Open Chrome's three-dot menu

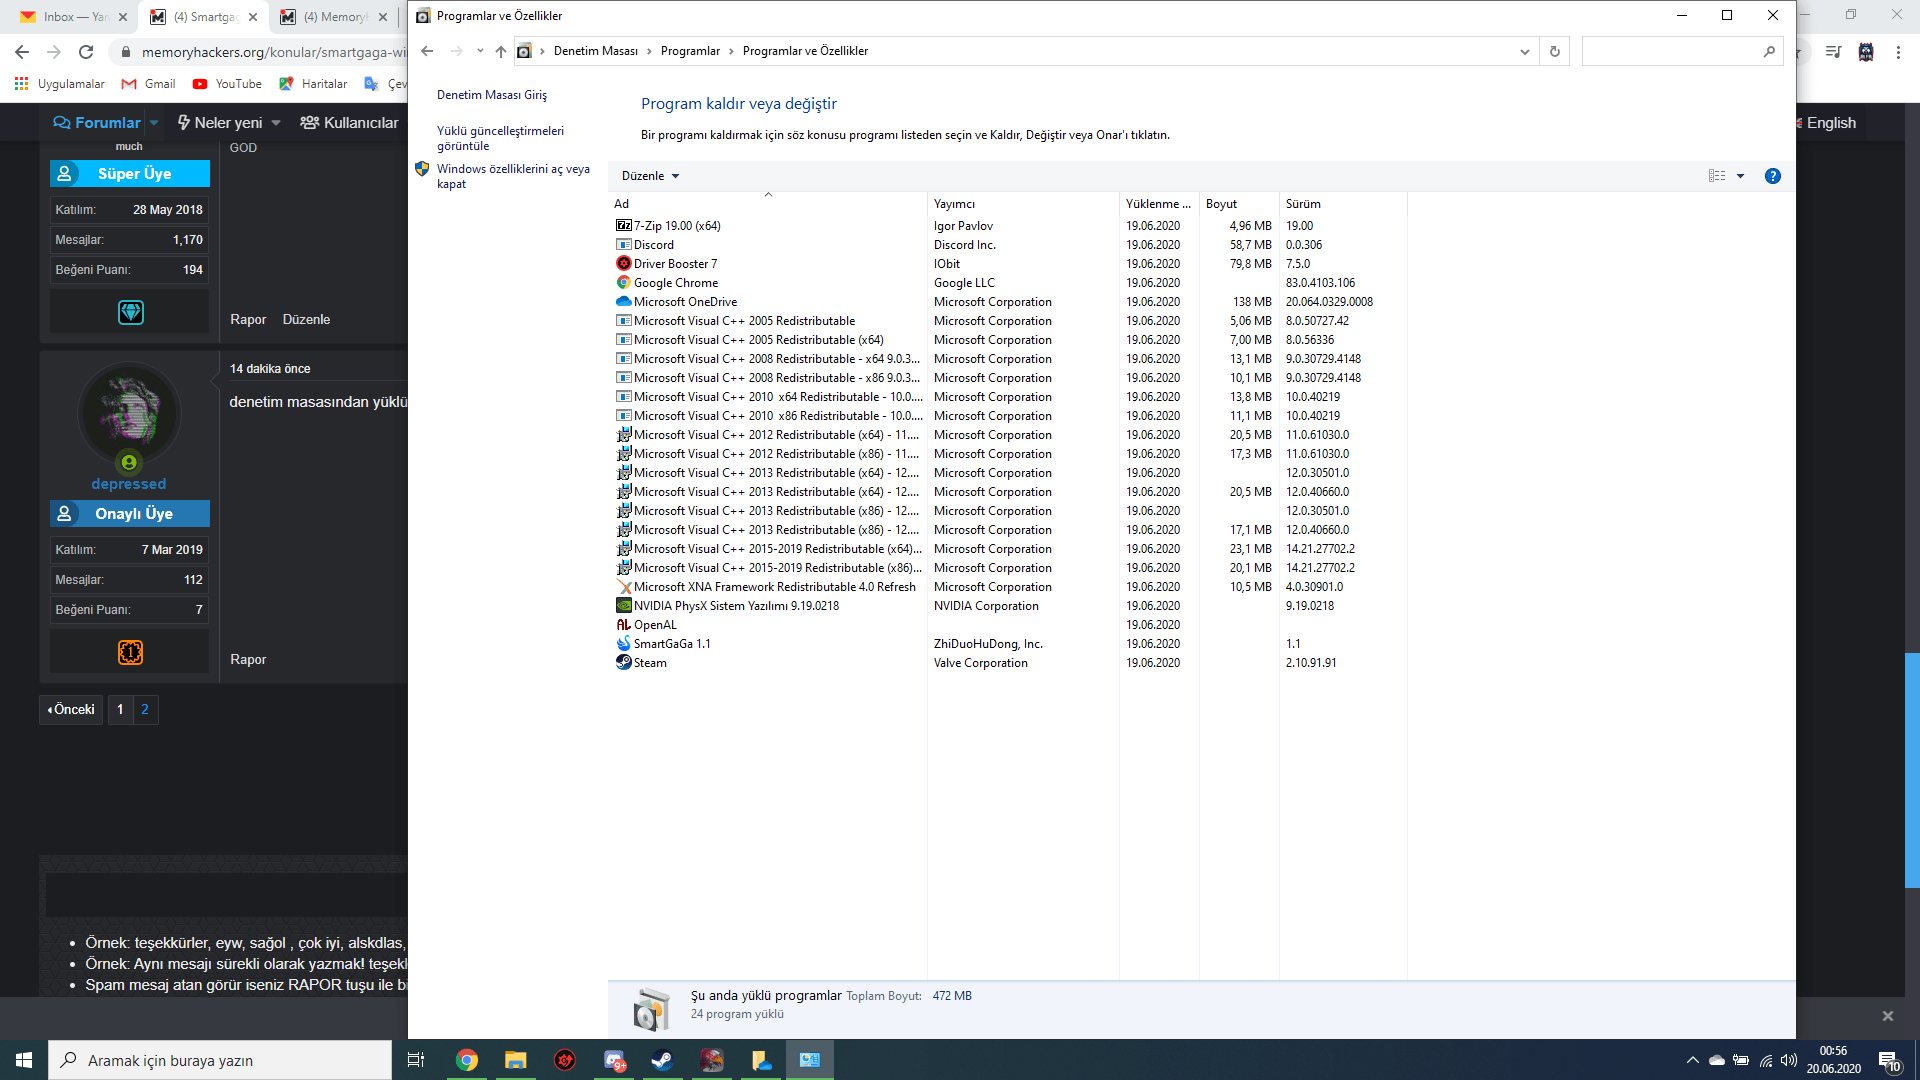[1898, 52]
